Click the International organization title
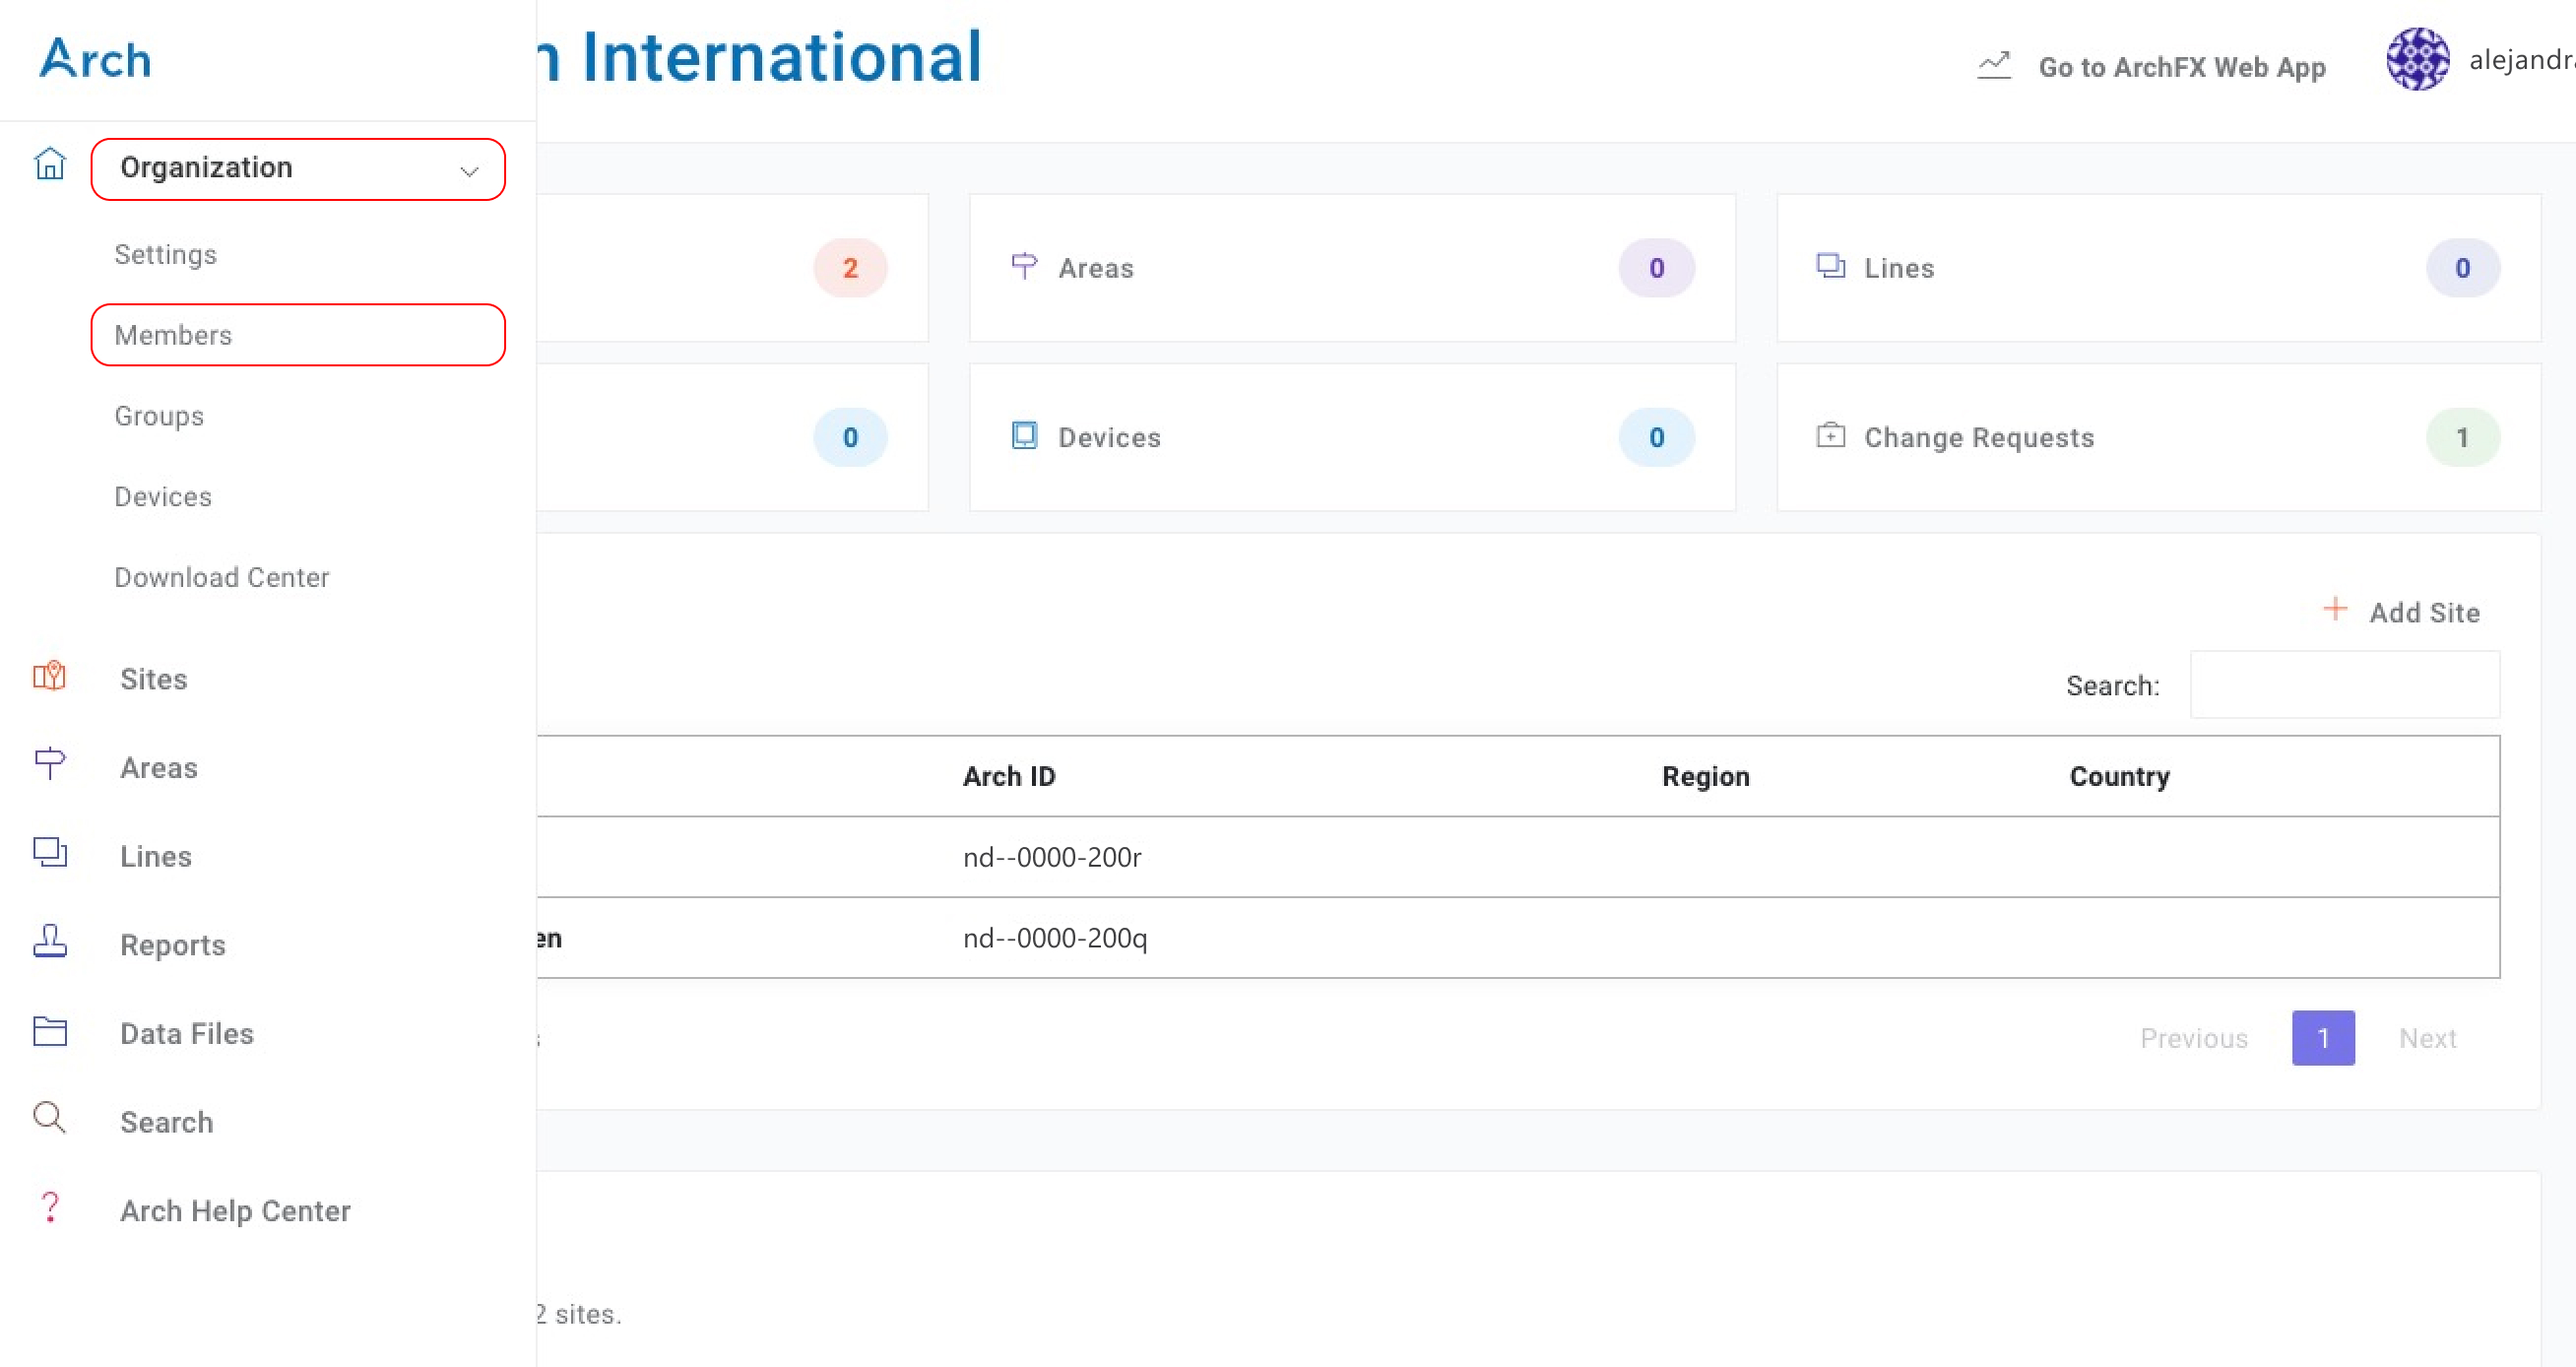Viewport: 2576px width, 1367px height. point(760,56)
